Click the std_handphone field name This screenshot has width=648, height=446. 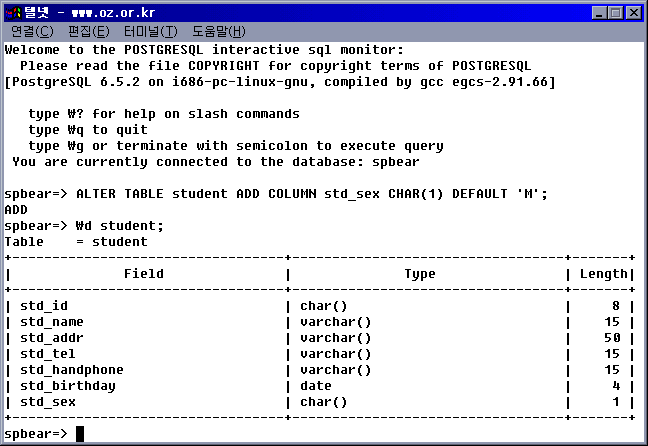click(x=72, y=370)
